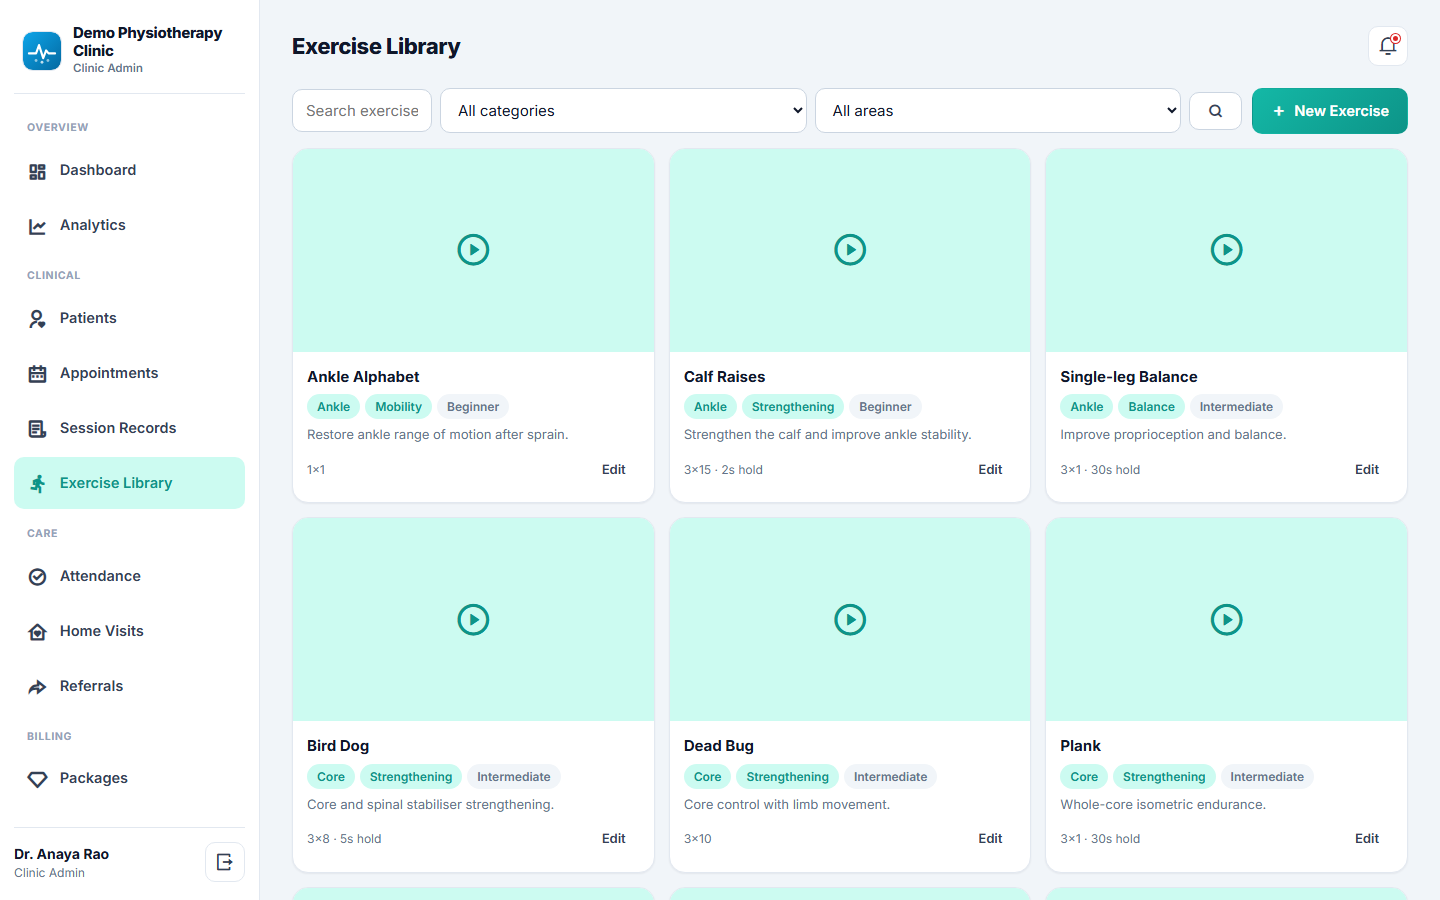Screen dimensions: 1440x900
Task: Click the clinic pulse logo icon
Action: point(42,51)
